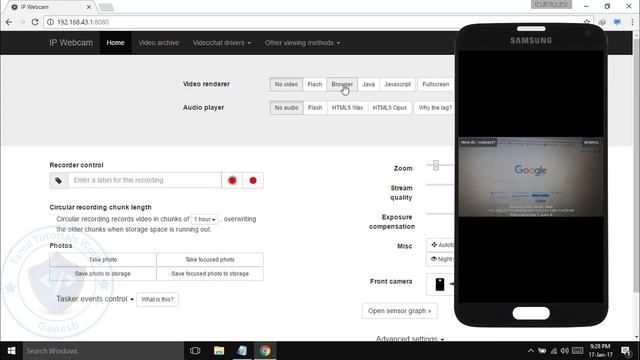Click Actions button on phone screen
This screenshot has height=360, width=640.
pyautogui.click(x=591, y=142)
